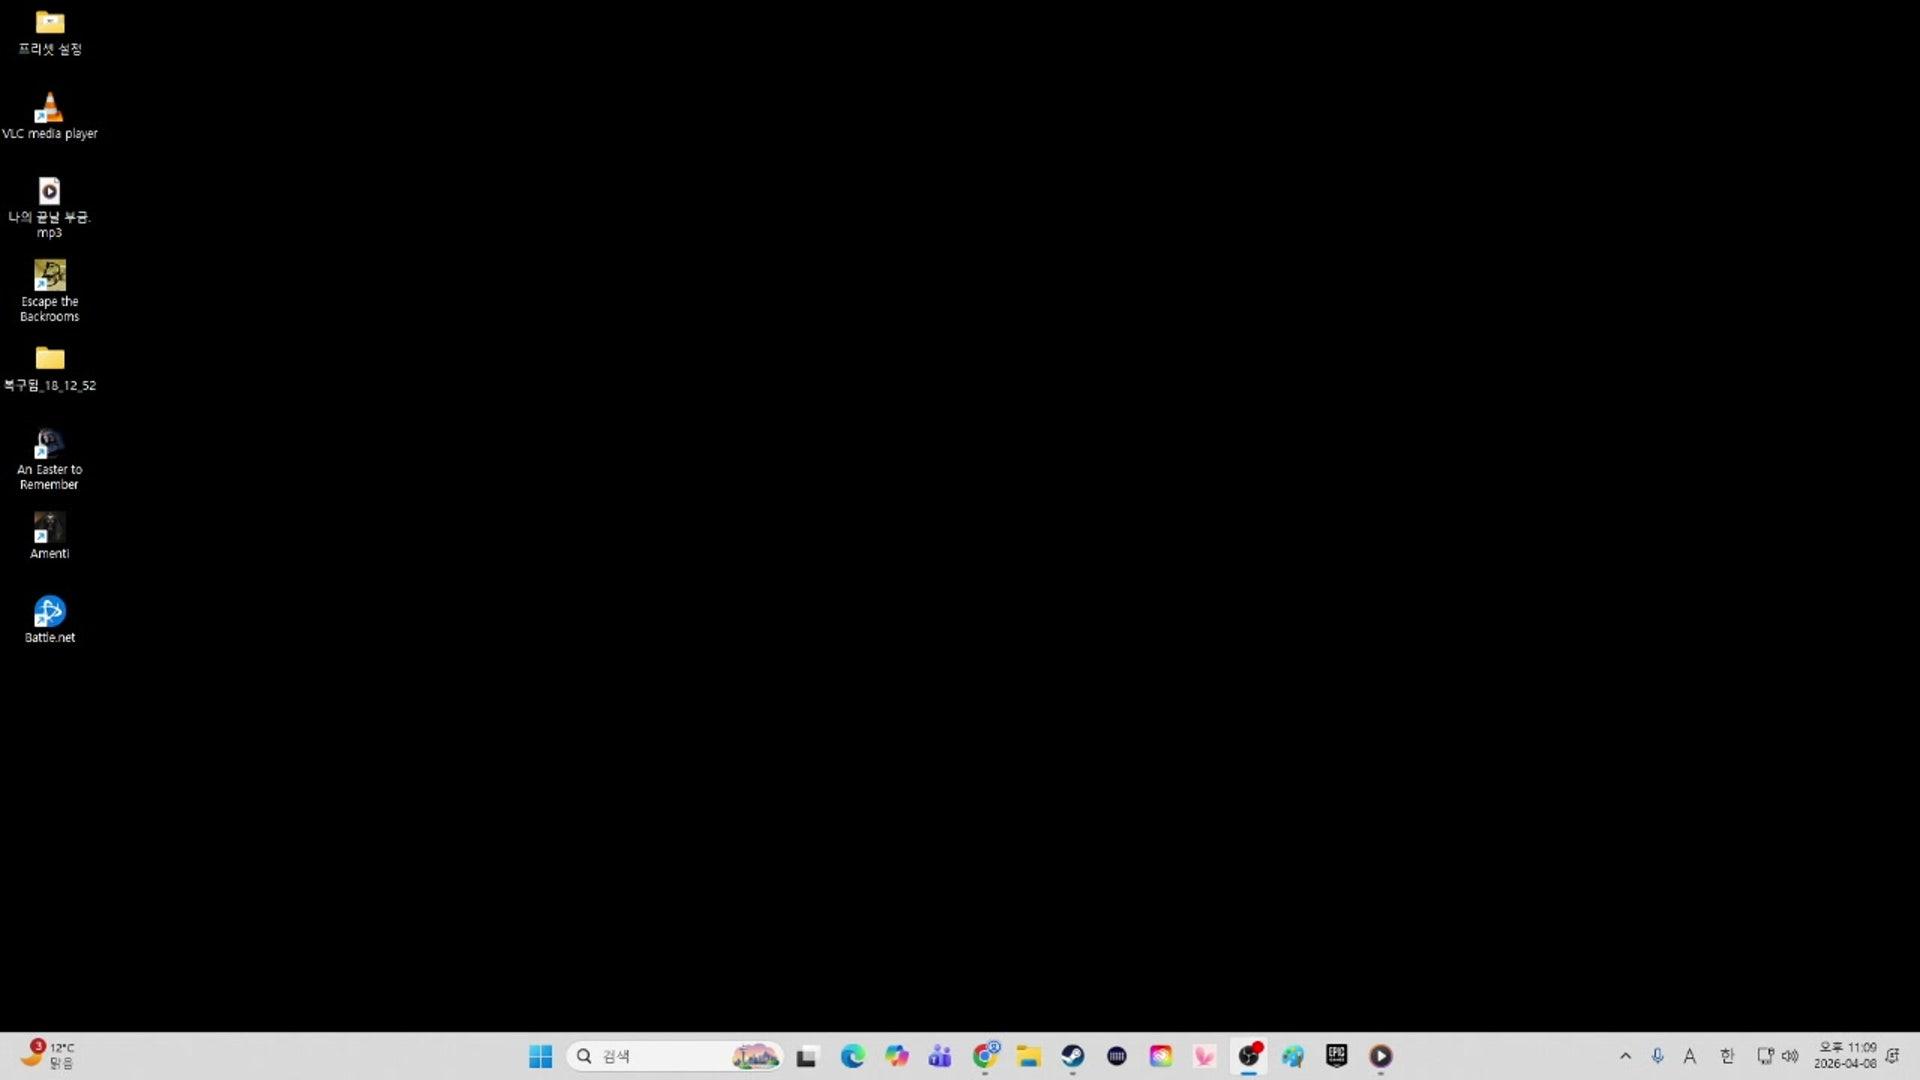Click the Amenti game shortcut

tap(49, 528)
